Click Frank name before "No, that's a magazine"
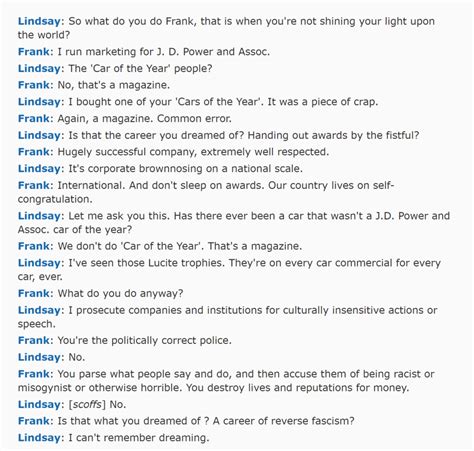The height and width of the screenshot is (451, 474). (x=34, y=85)
